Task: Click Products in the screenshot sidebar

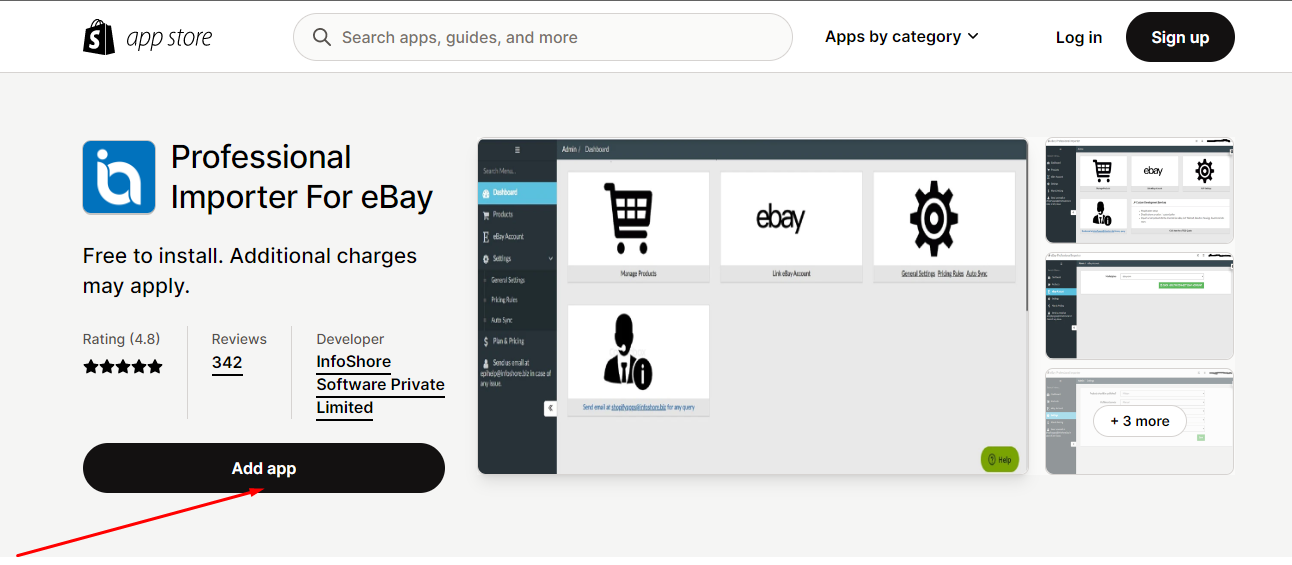Action: pyautogui.click(x=517, y=214)
